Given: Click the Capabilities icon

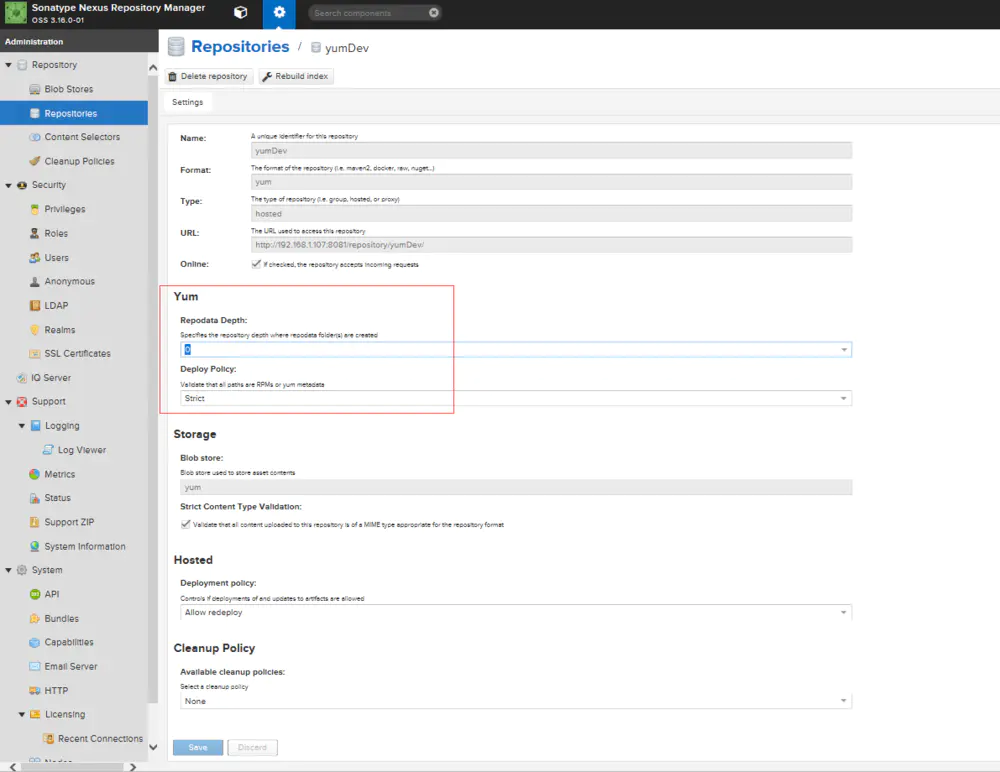Looking at the screenshot, I should 35,642.
